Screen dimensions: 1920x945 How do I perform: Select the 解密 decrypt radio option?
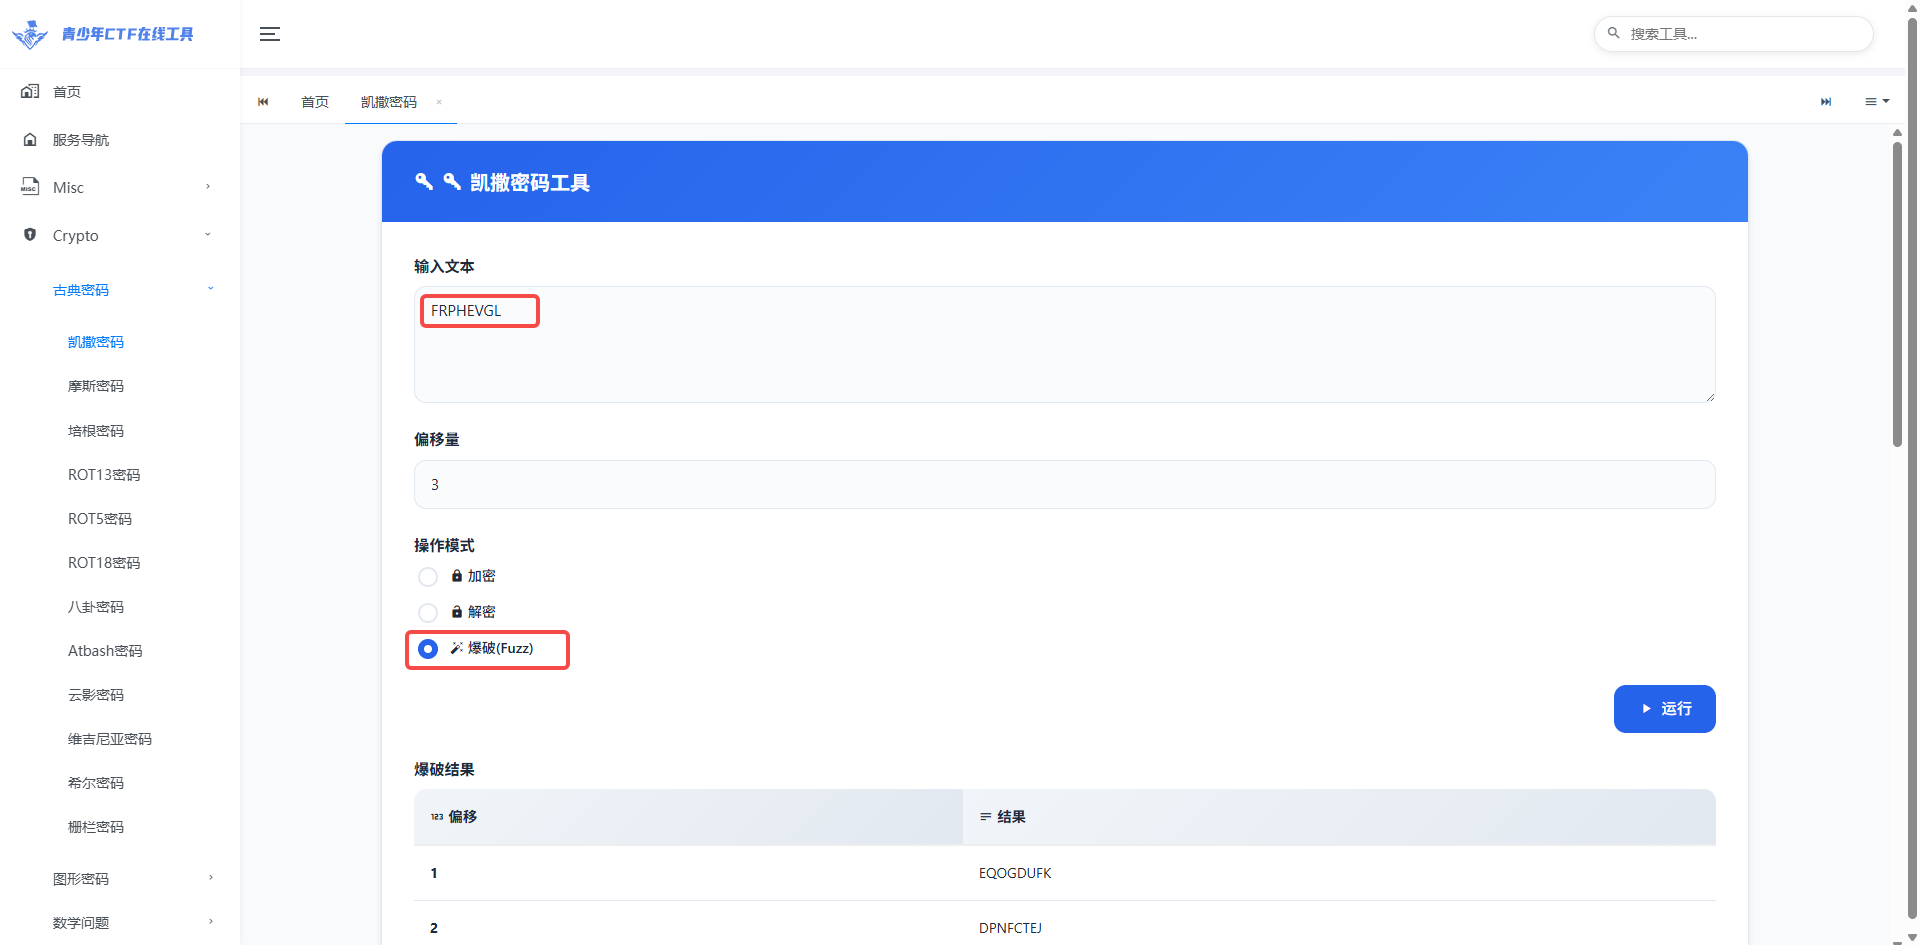click(x=428, y=613)
